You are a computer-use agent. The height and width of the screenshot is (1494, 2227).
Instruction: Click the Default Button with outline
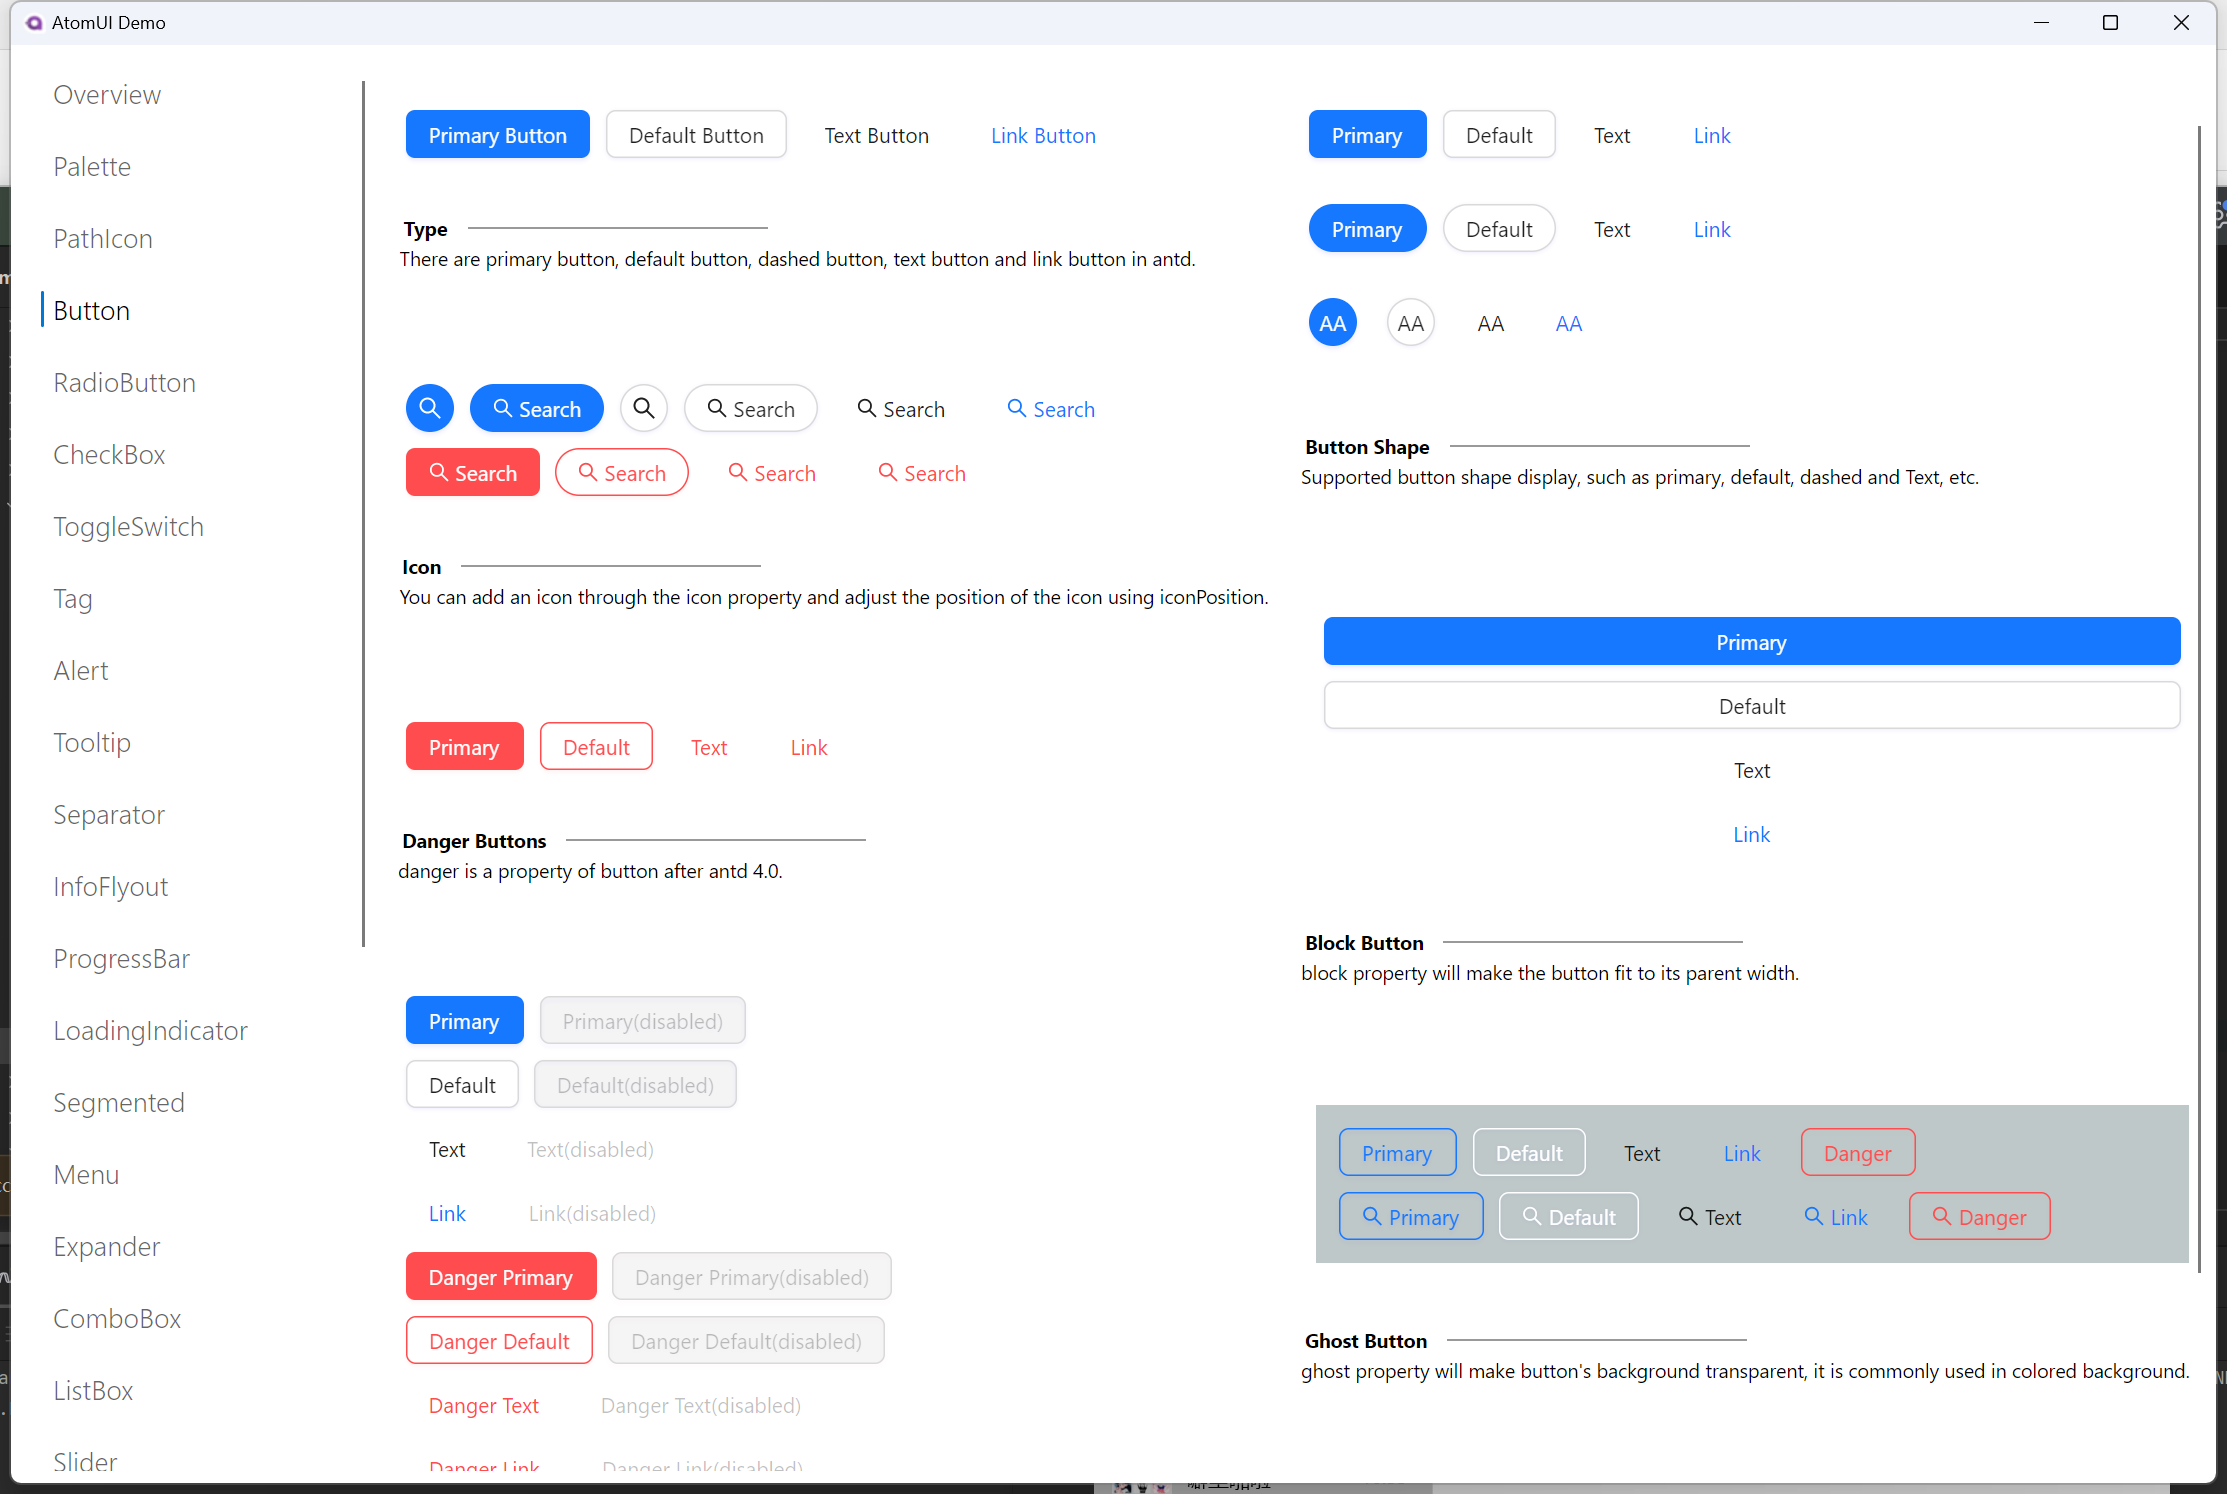coord(696,134)
